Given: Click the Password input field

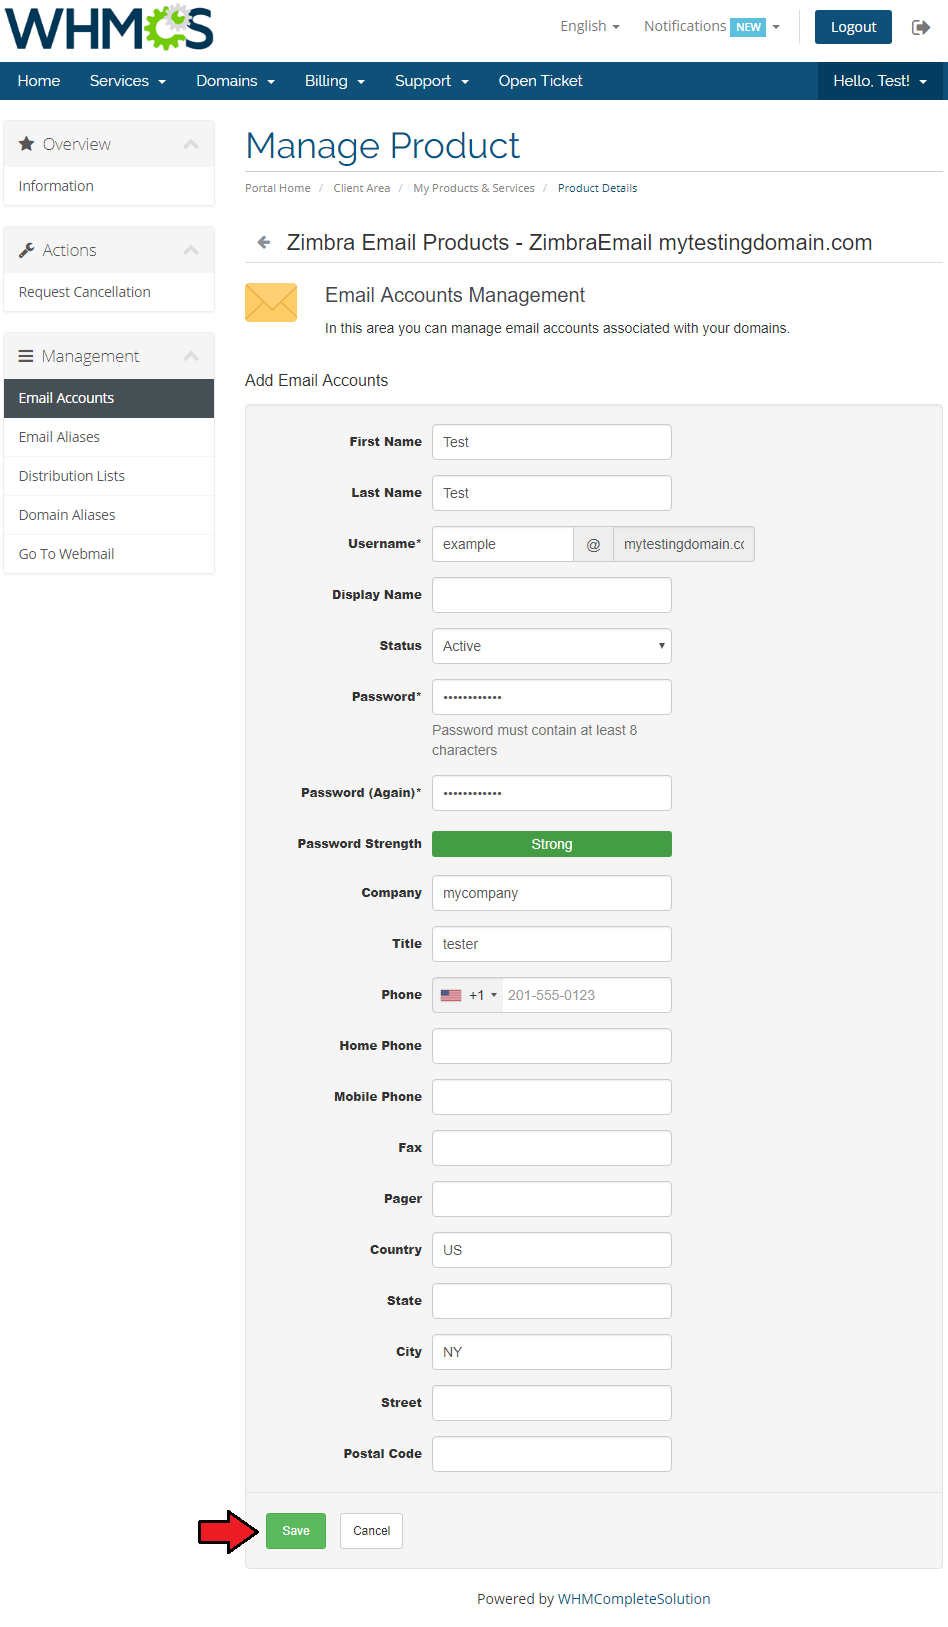Looking at the screenshot, I should tap(552, 697).
